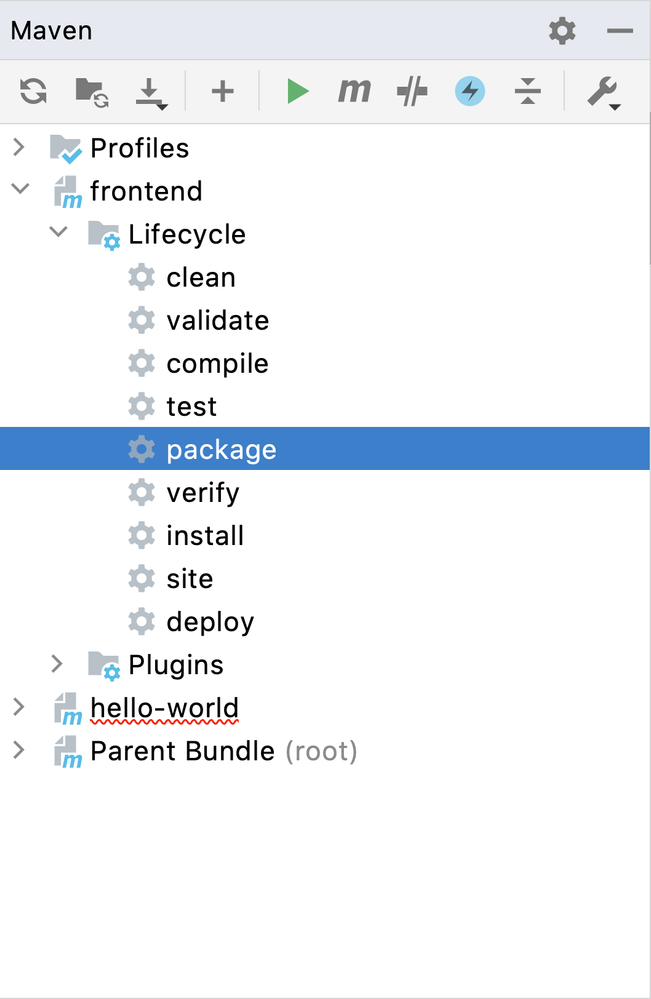Expand the hello-world module

18,707
